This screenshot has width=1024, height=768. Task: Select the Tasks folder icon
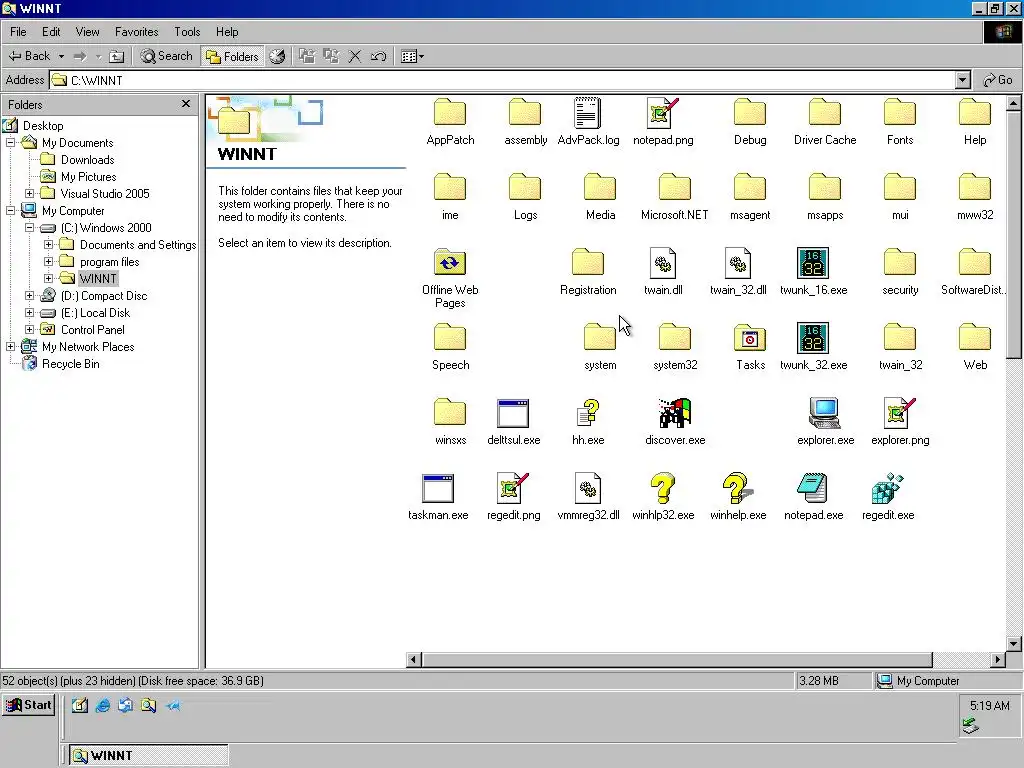pyautogui.click(x=750, y=338)
